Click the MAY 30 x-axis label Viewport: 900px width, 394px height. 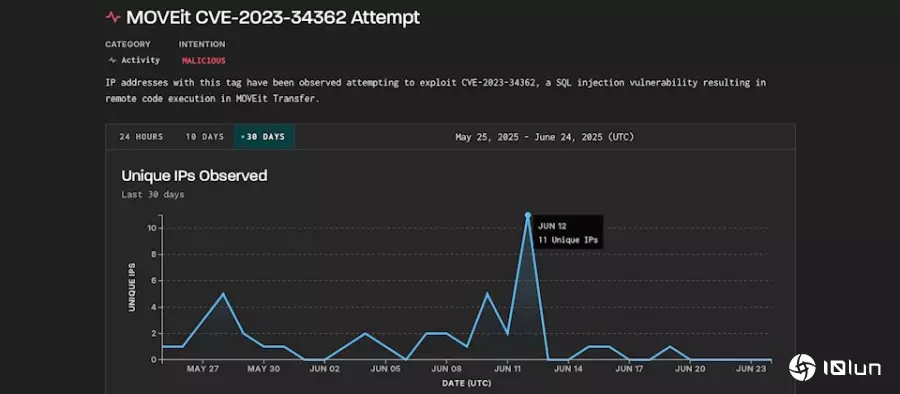(x=263, y=369)
